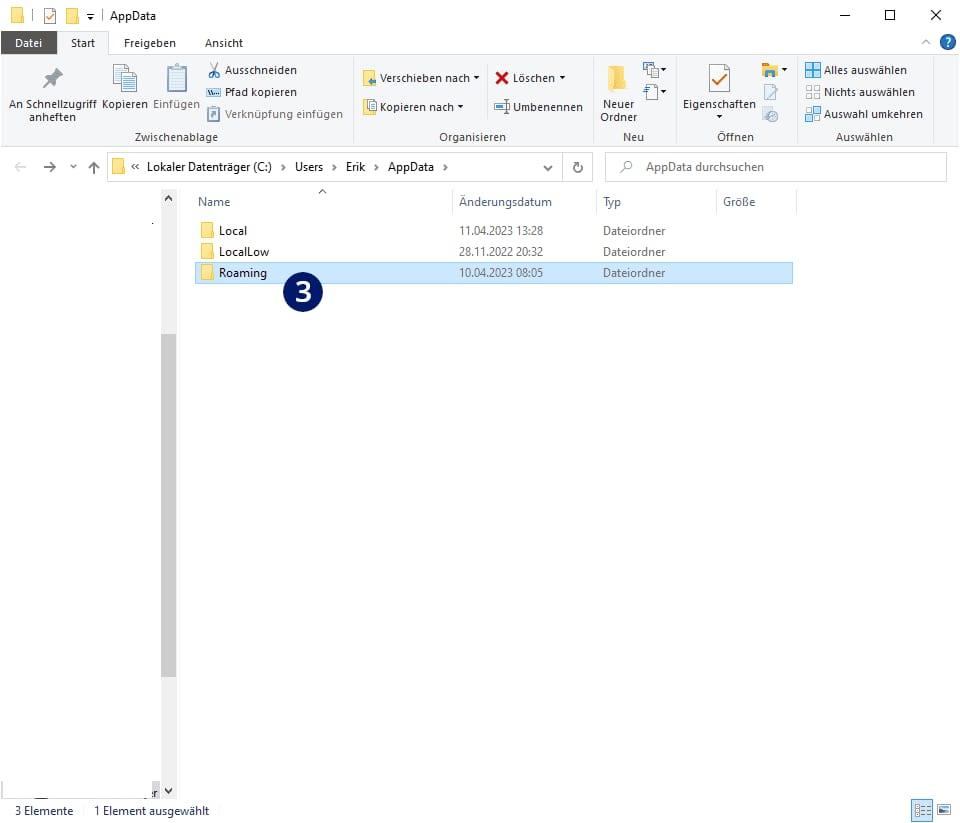Focus the AppData durchsuchen search box
Image resolution: width=960 pixels, height=823 pixels.
coord(776,167)
